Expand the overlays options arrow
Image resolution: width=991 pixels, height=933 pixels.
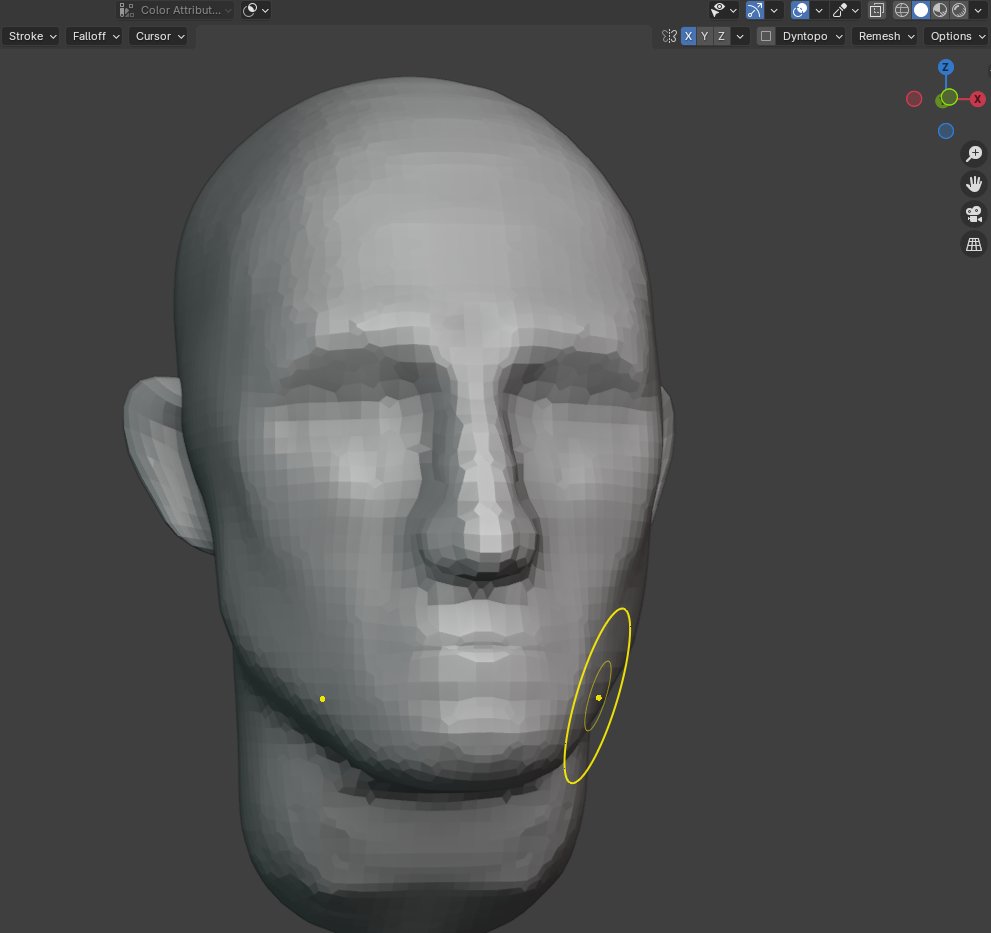(819, 10)
